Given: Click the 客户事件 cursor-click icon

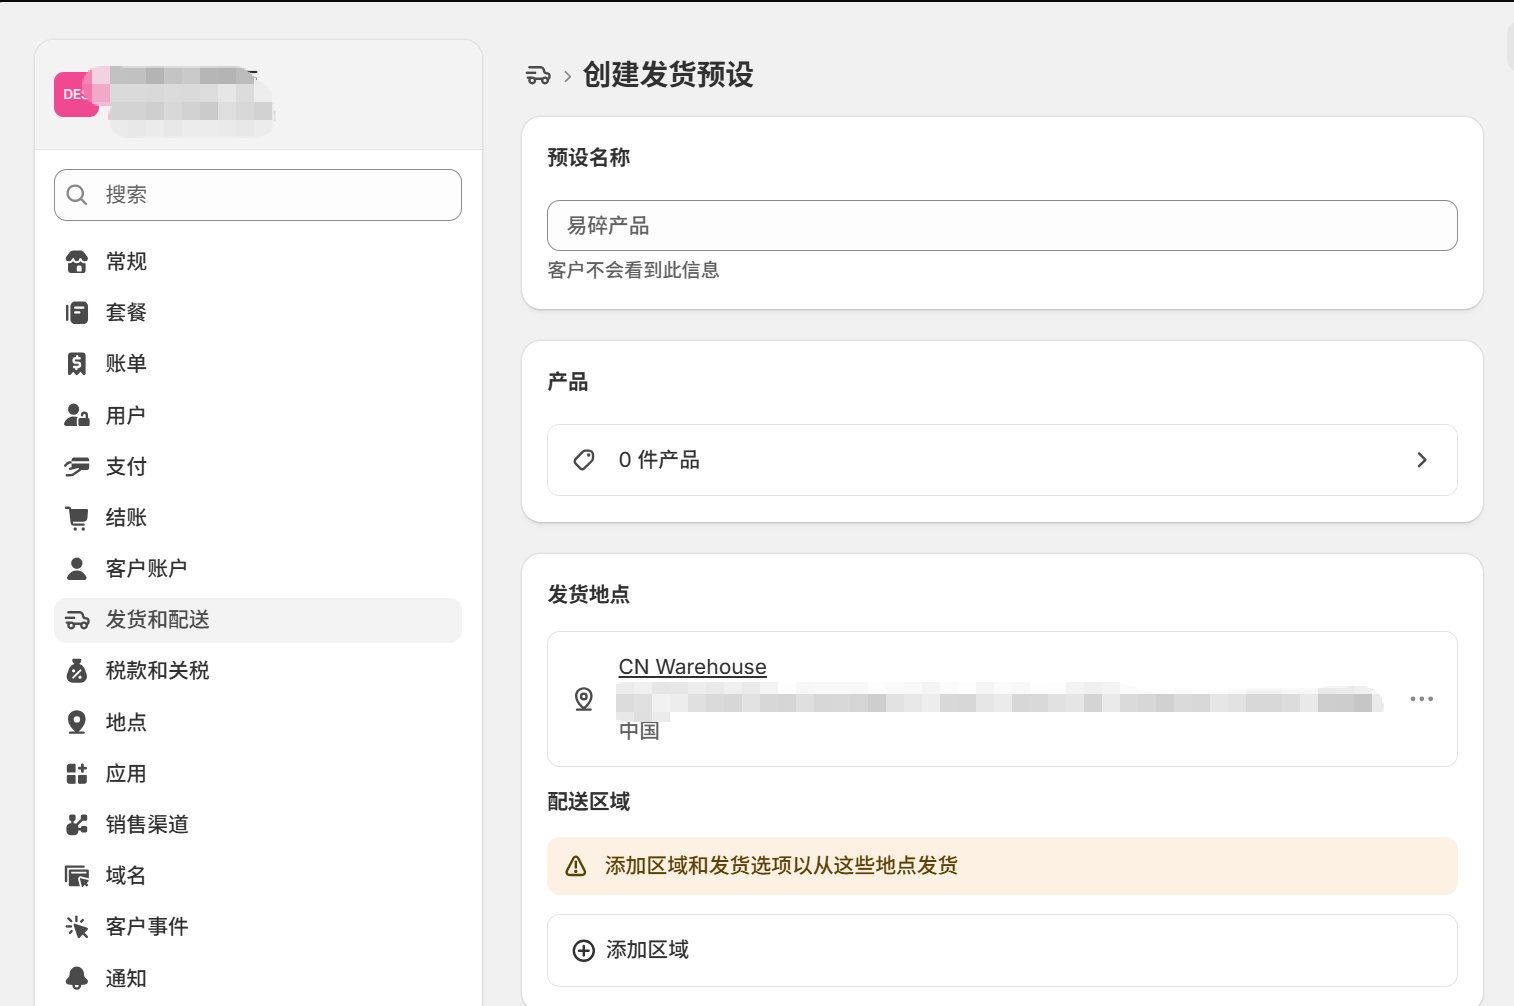Looking at the screenshot, I should point(77,927).
